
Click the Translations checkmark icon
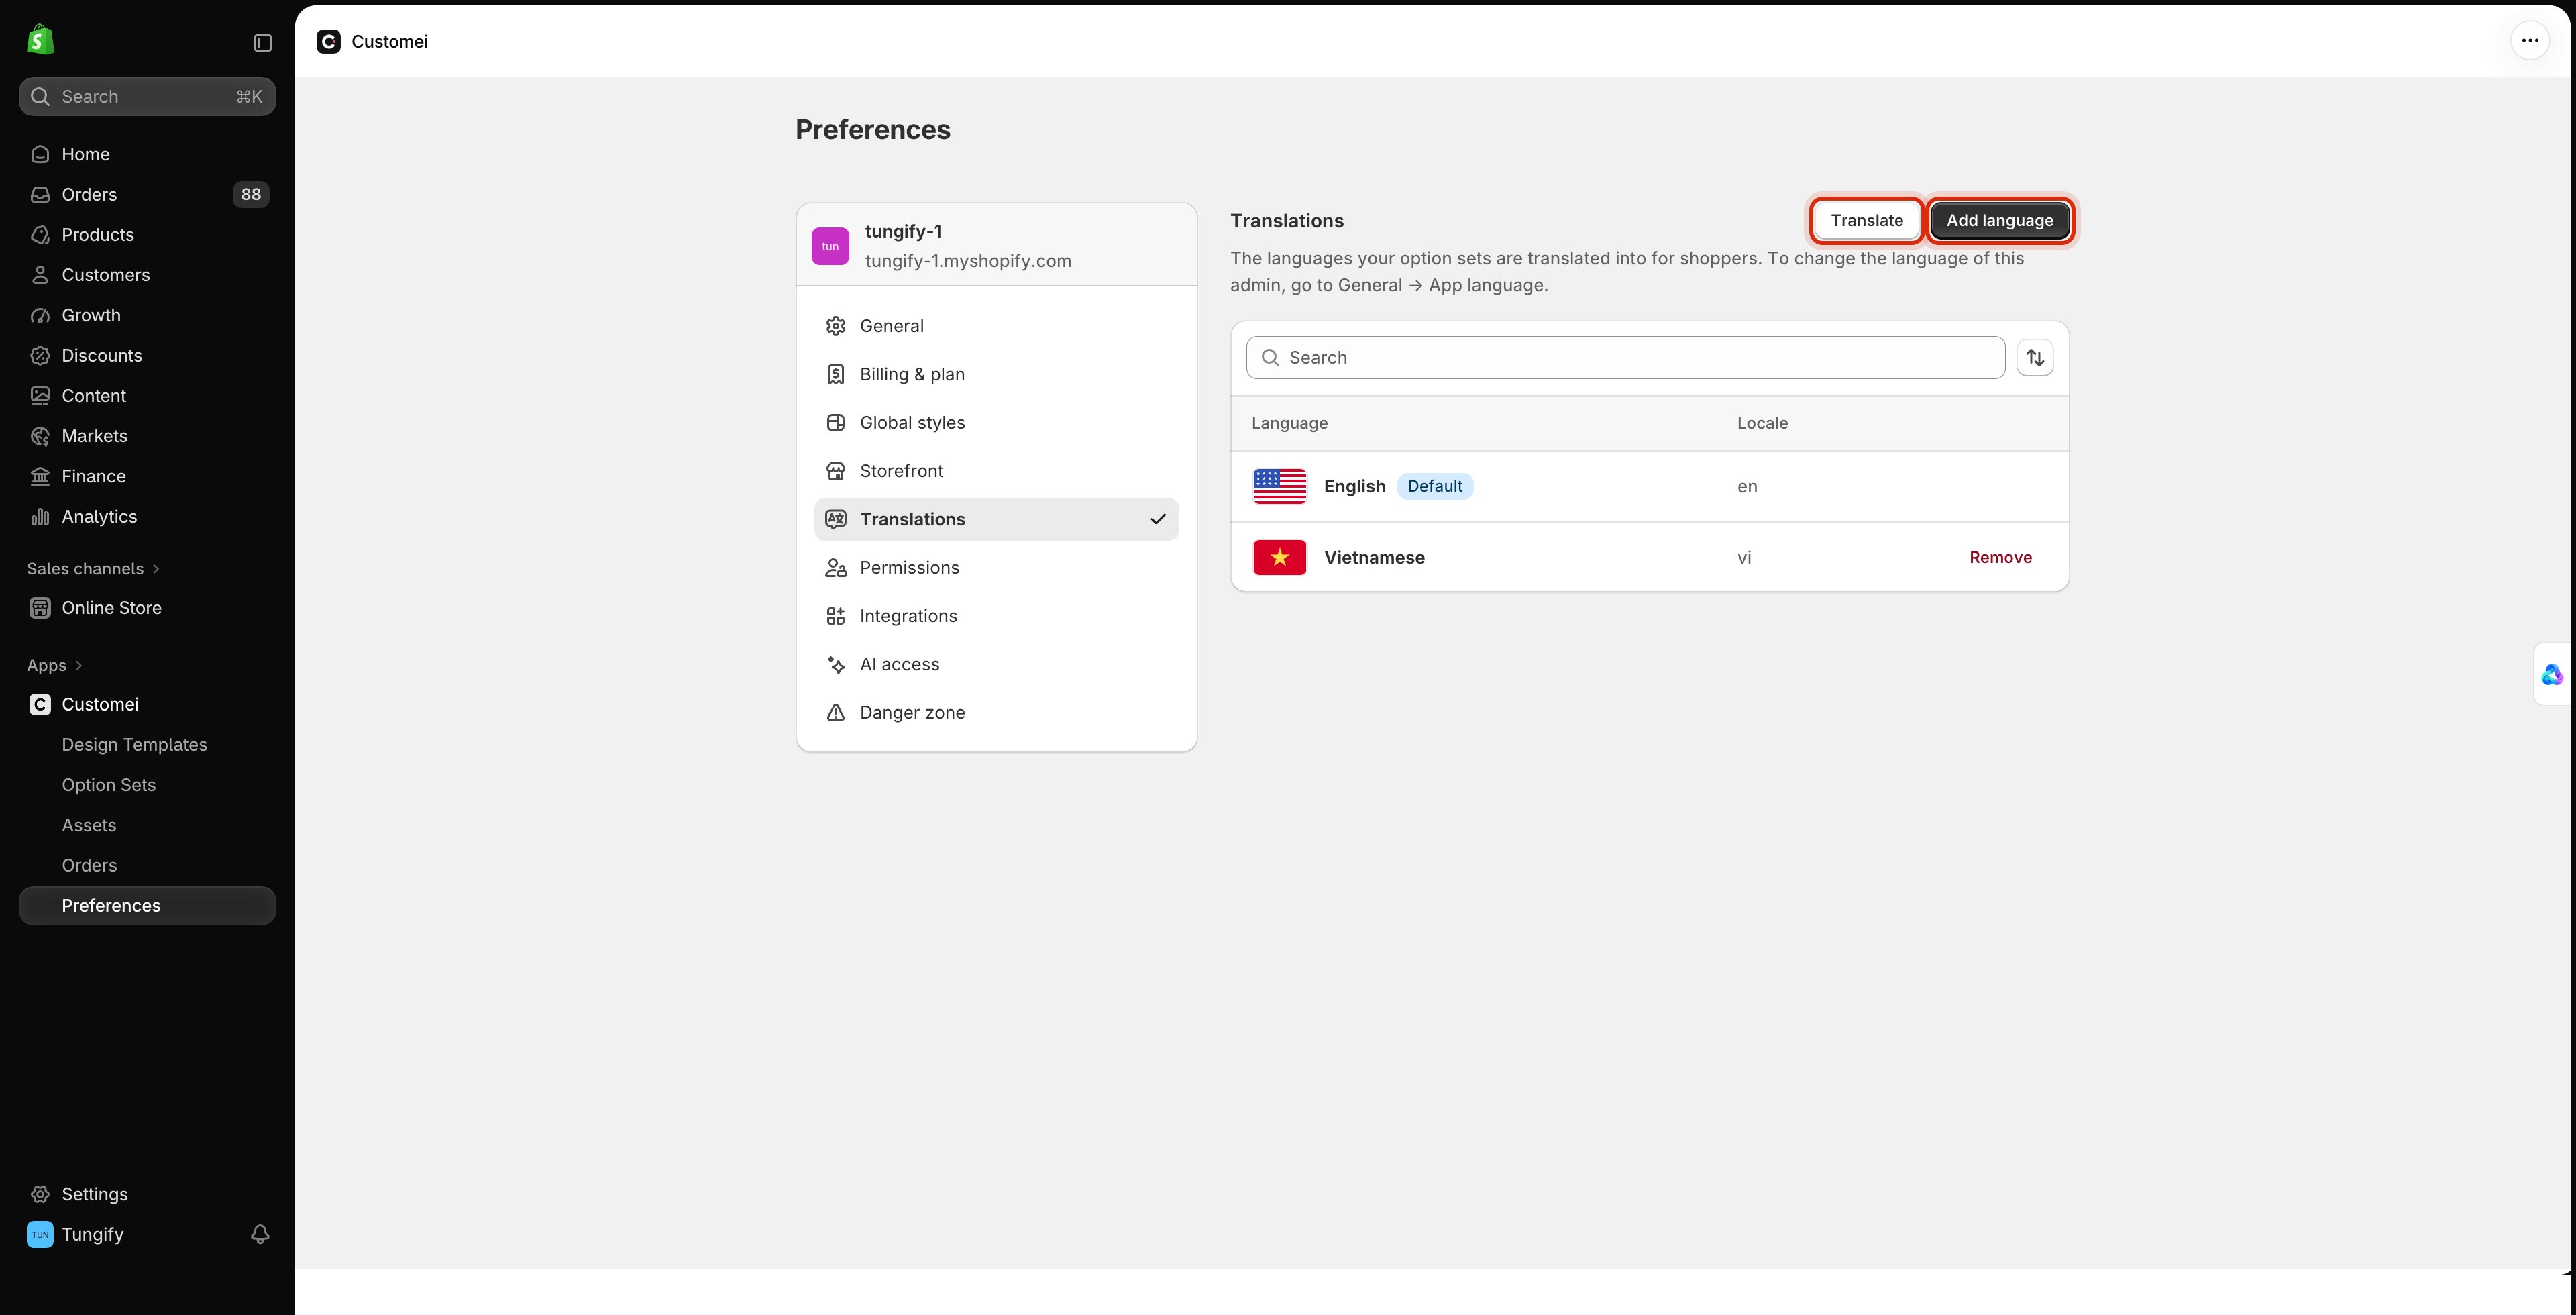tap(1157, 519)
